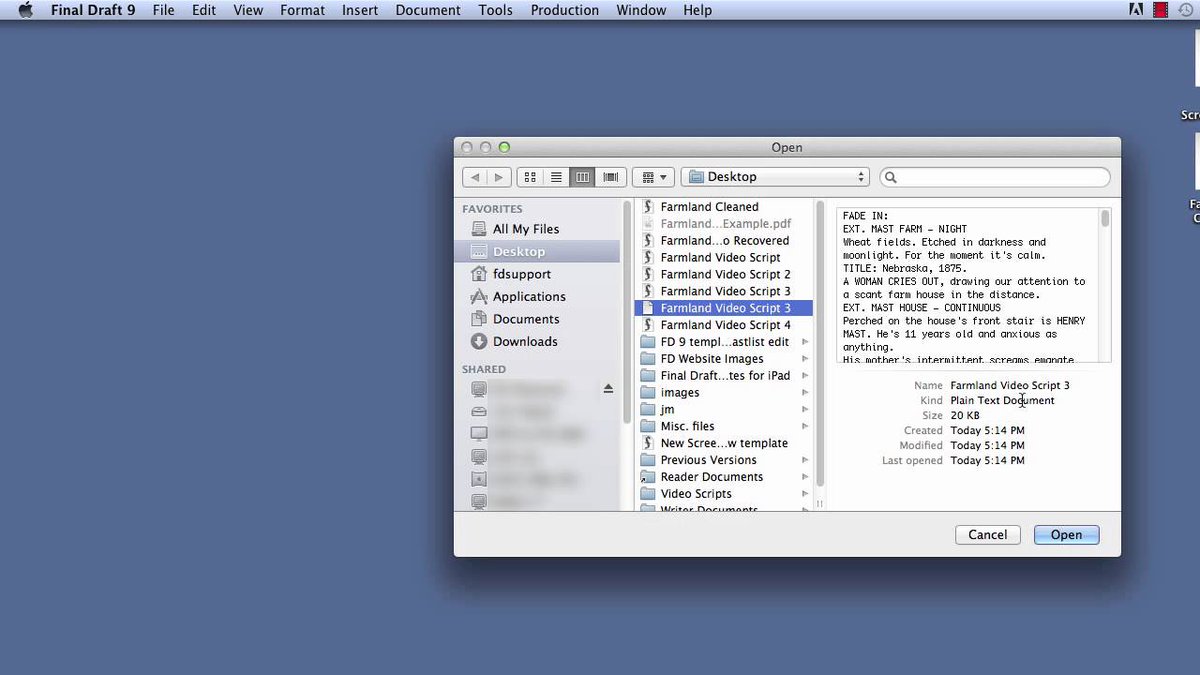
Task: Expand the FD Website Images folder arrow
Action: coord(806,359)
